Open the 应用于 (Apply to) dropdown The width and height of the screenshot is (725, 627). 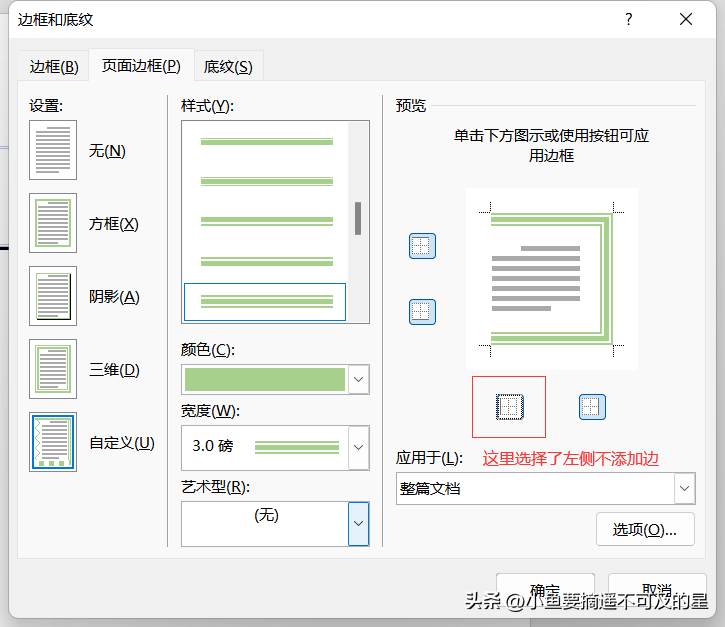(684, 489)
